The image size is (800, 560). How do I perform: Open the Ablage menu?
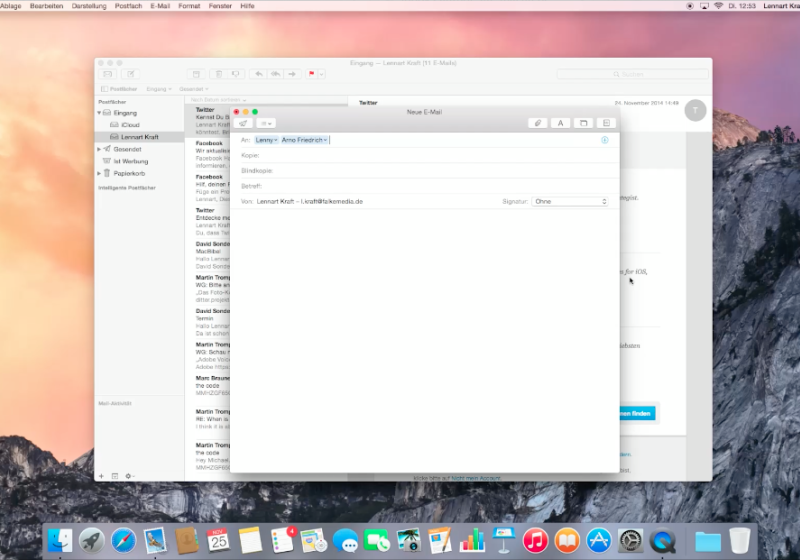11,6
